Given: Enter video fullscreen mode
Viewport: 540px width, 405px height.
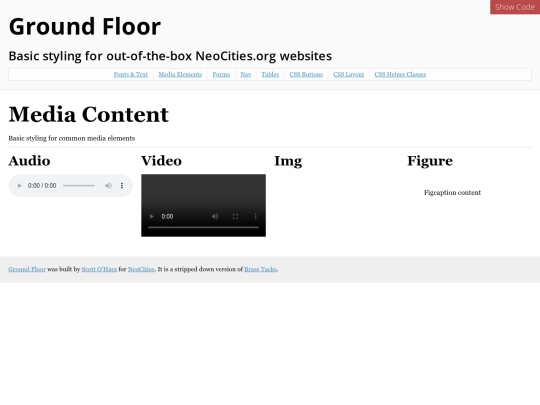Looking at the screenshot, I should click(235, 216).
